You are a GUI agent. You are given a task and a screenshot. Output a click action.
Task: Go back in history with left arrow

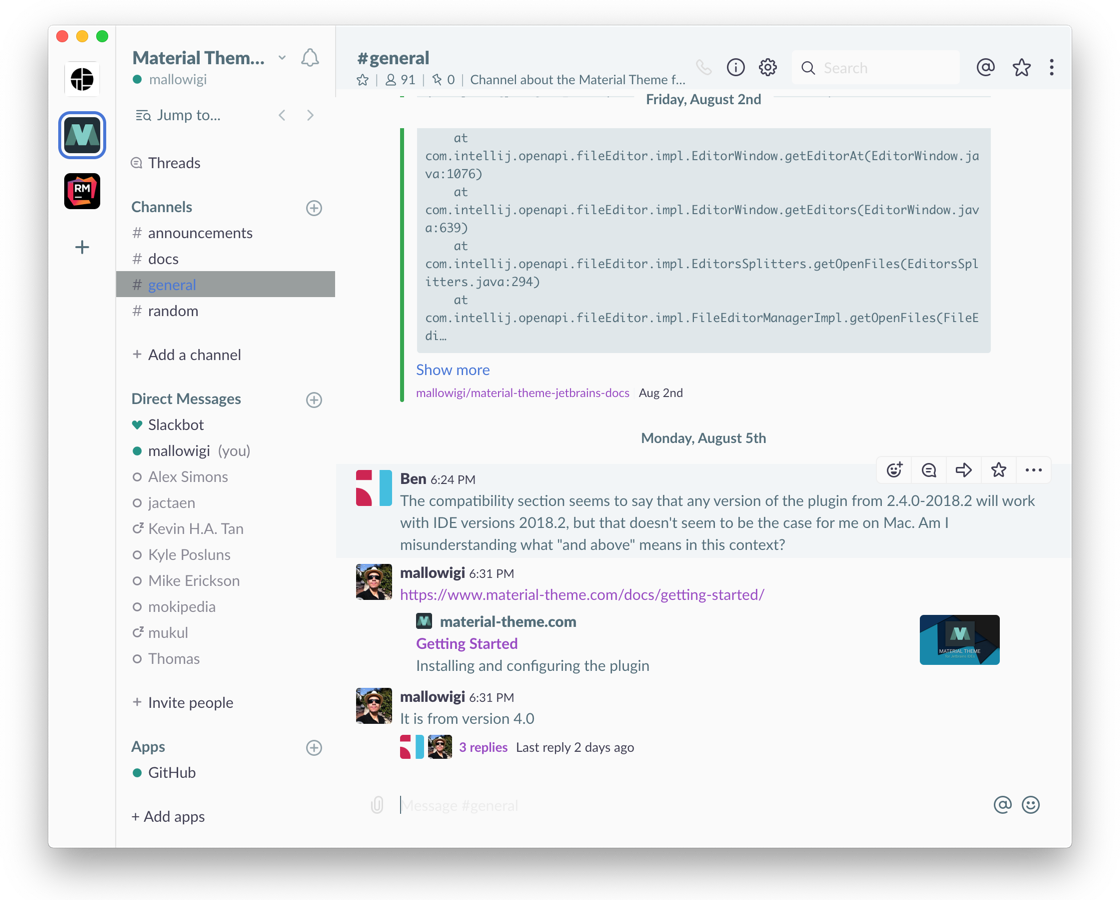point(282,115)
